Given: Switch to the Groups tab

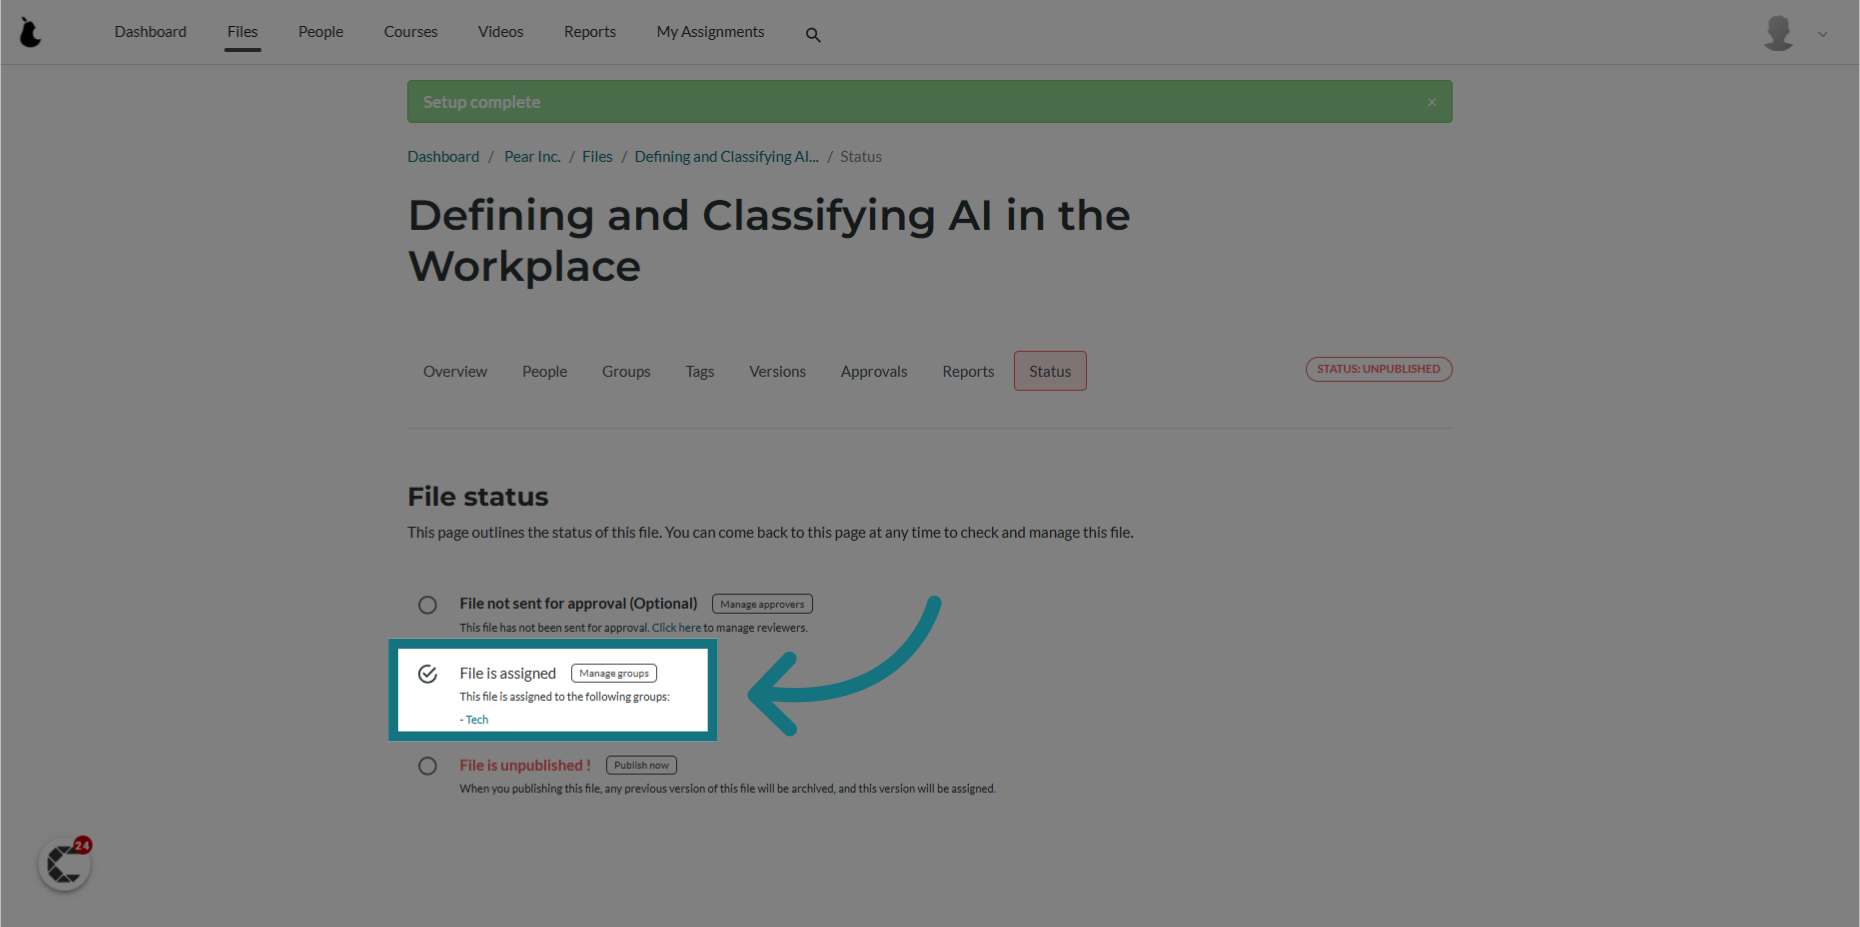Looking at the screenshot, I should (626, 372).
